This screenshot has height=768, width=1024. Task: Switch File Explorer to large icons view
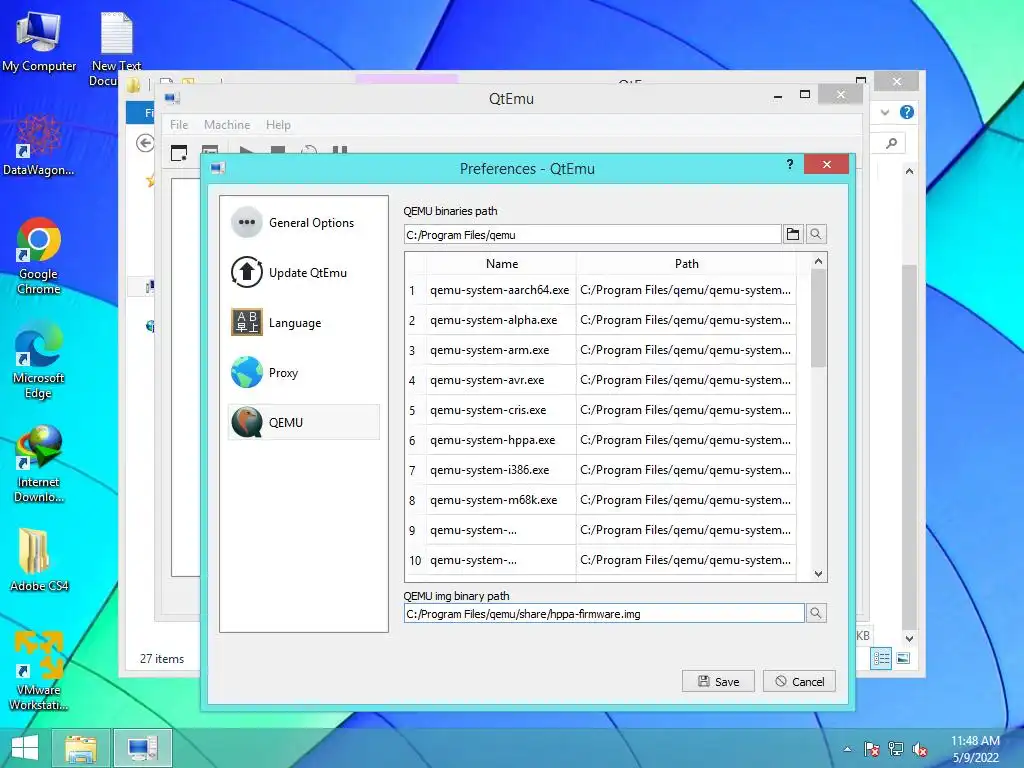903,658
